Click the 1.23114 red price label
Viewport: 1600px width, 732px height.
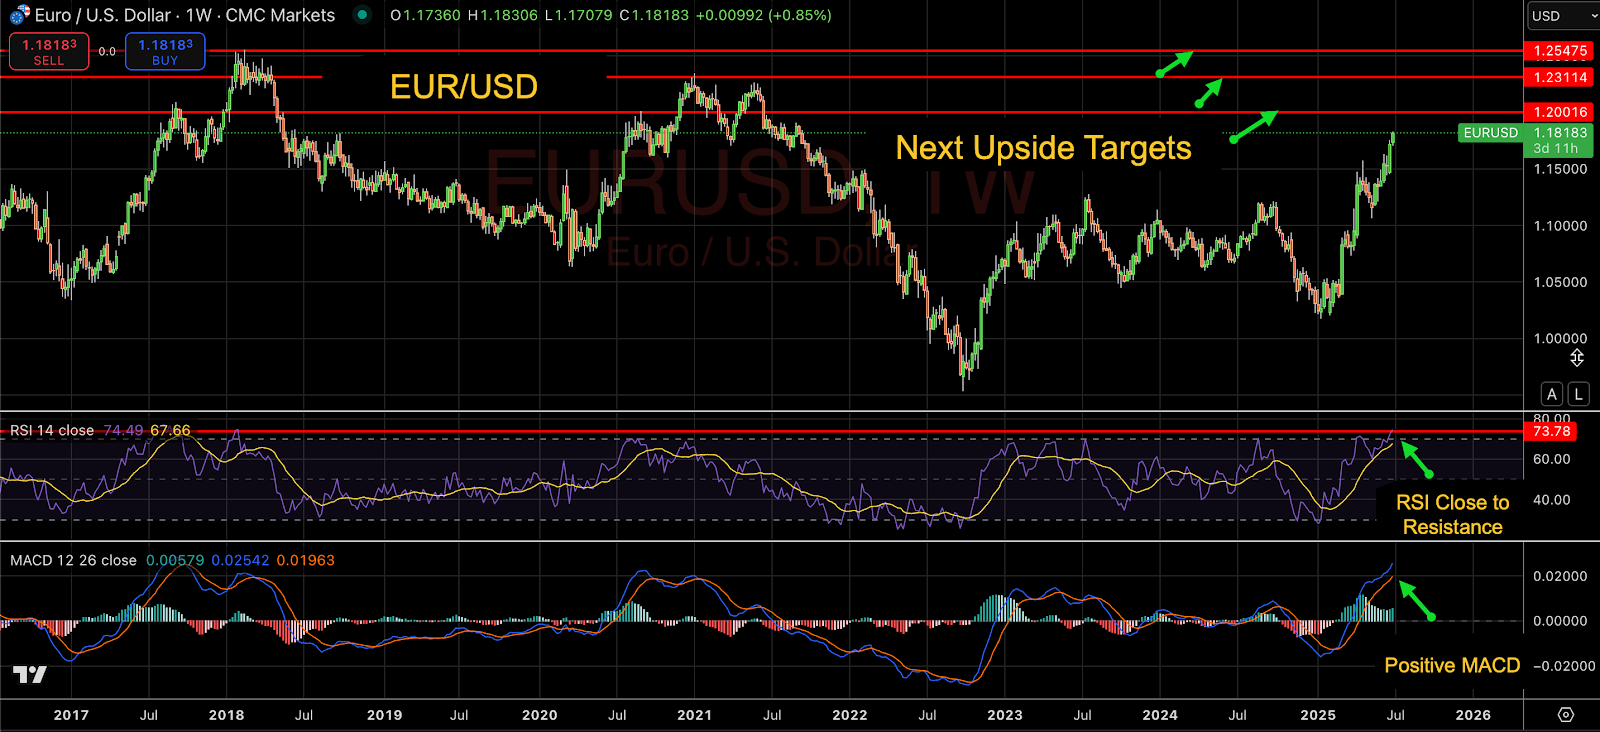tap(1560, 77)
